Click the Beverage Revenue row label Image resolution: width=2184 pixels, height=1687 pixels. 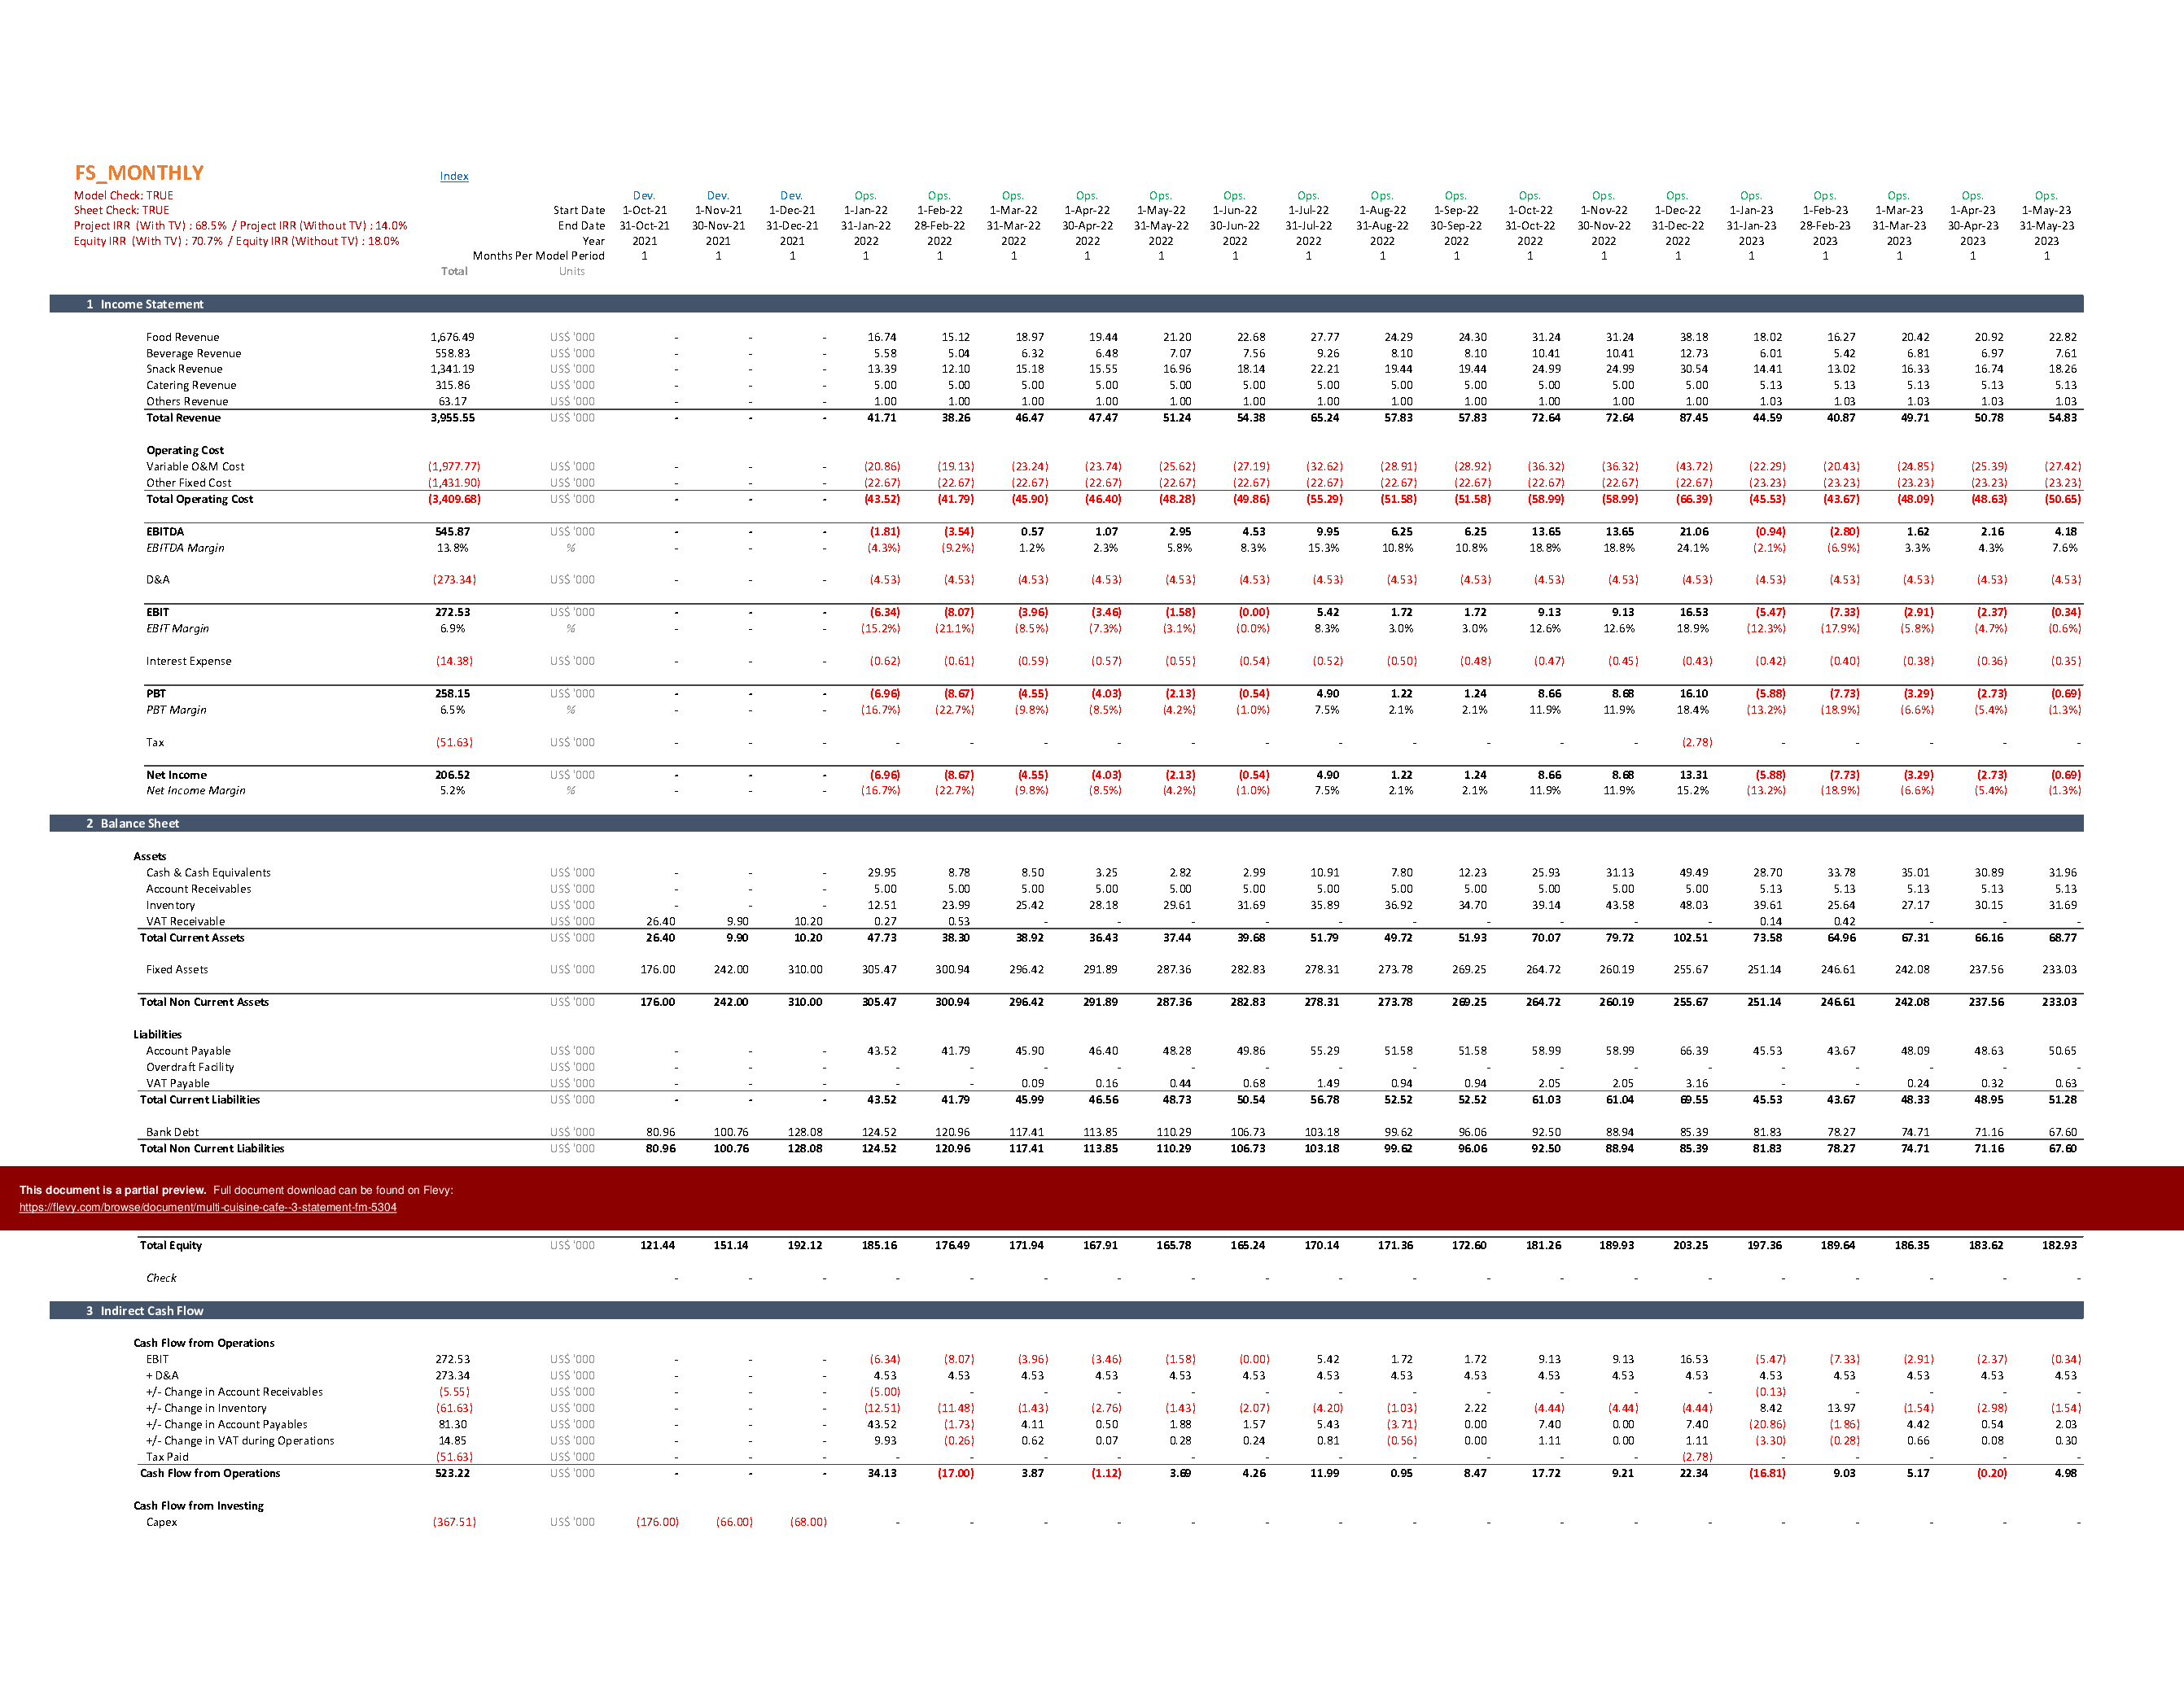coord(193,353)
